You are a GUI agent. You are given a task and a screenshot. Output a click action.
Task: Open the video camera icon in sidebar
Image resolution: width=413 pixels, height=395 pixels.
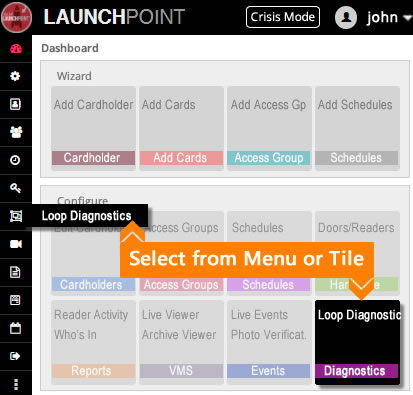[x=16, y=244]
